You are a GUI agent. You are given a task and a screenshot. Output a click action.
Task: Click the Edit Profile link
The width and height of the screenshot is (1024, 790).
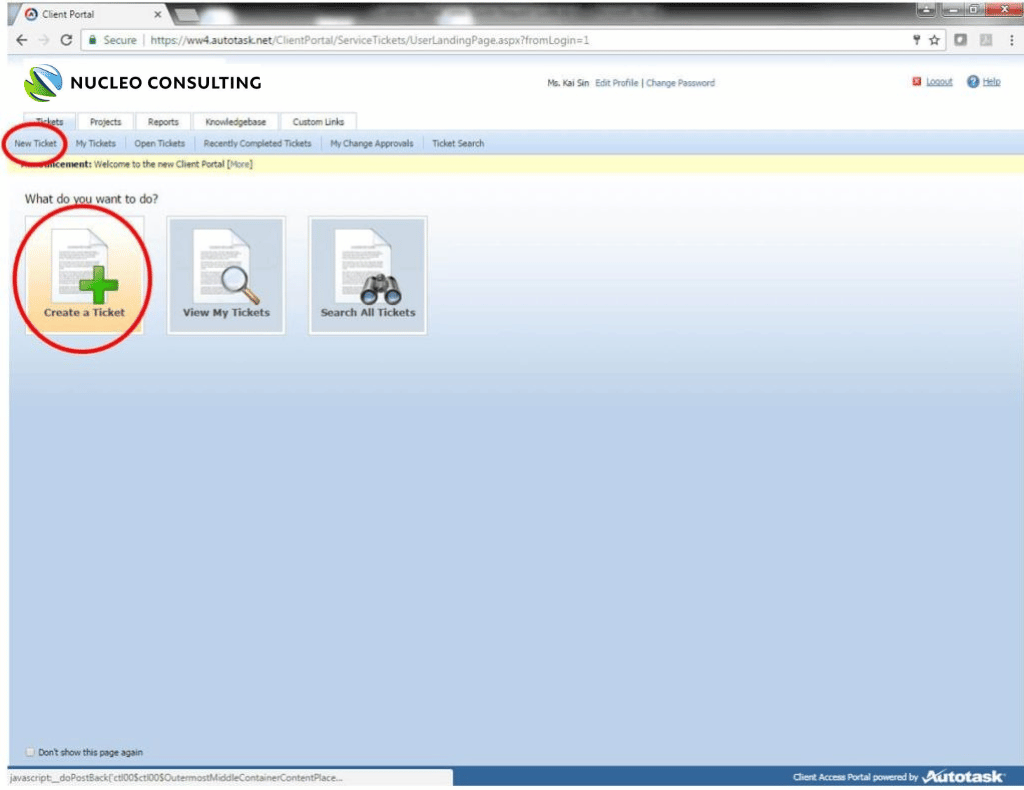point(616,83)
